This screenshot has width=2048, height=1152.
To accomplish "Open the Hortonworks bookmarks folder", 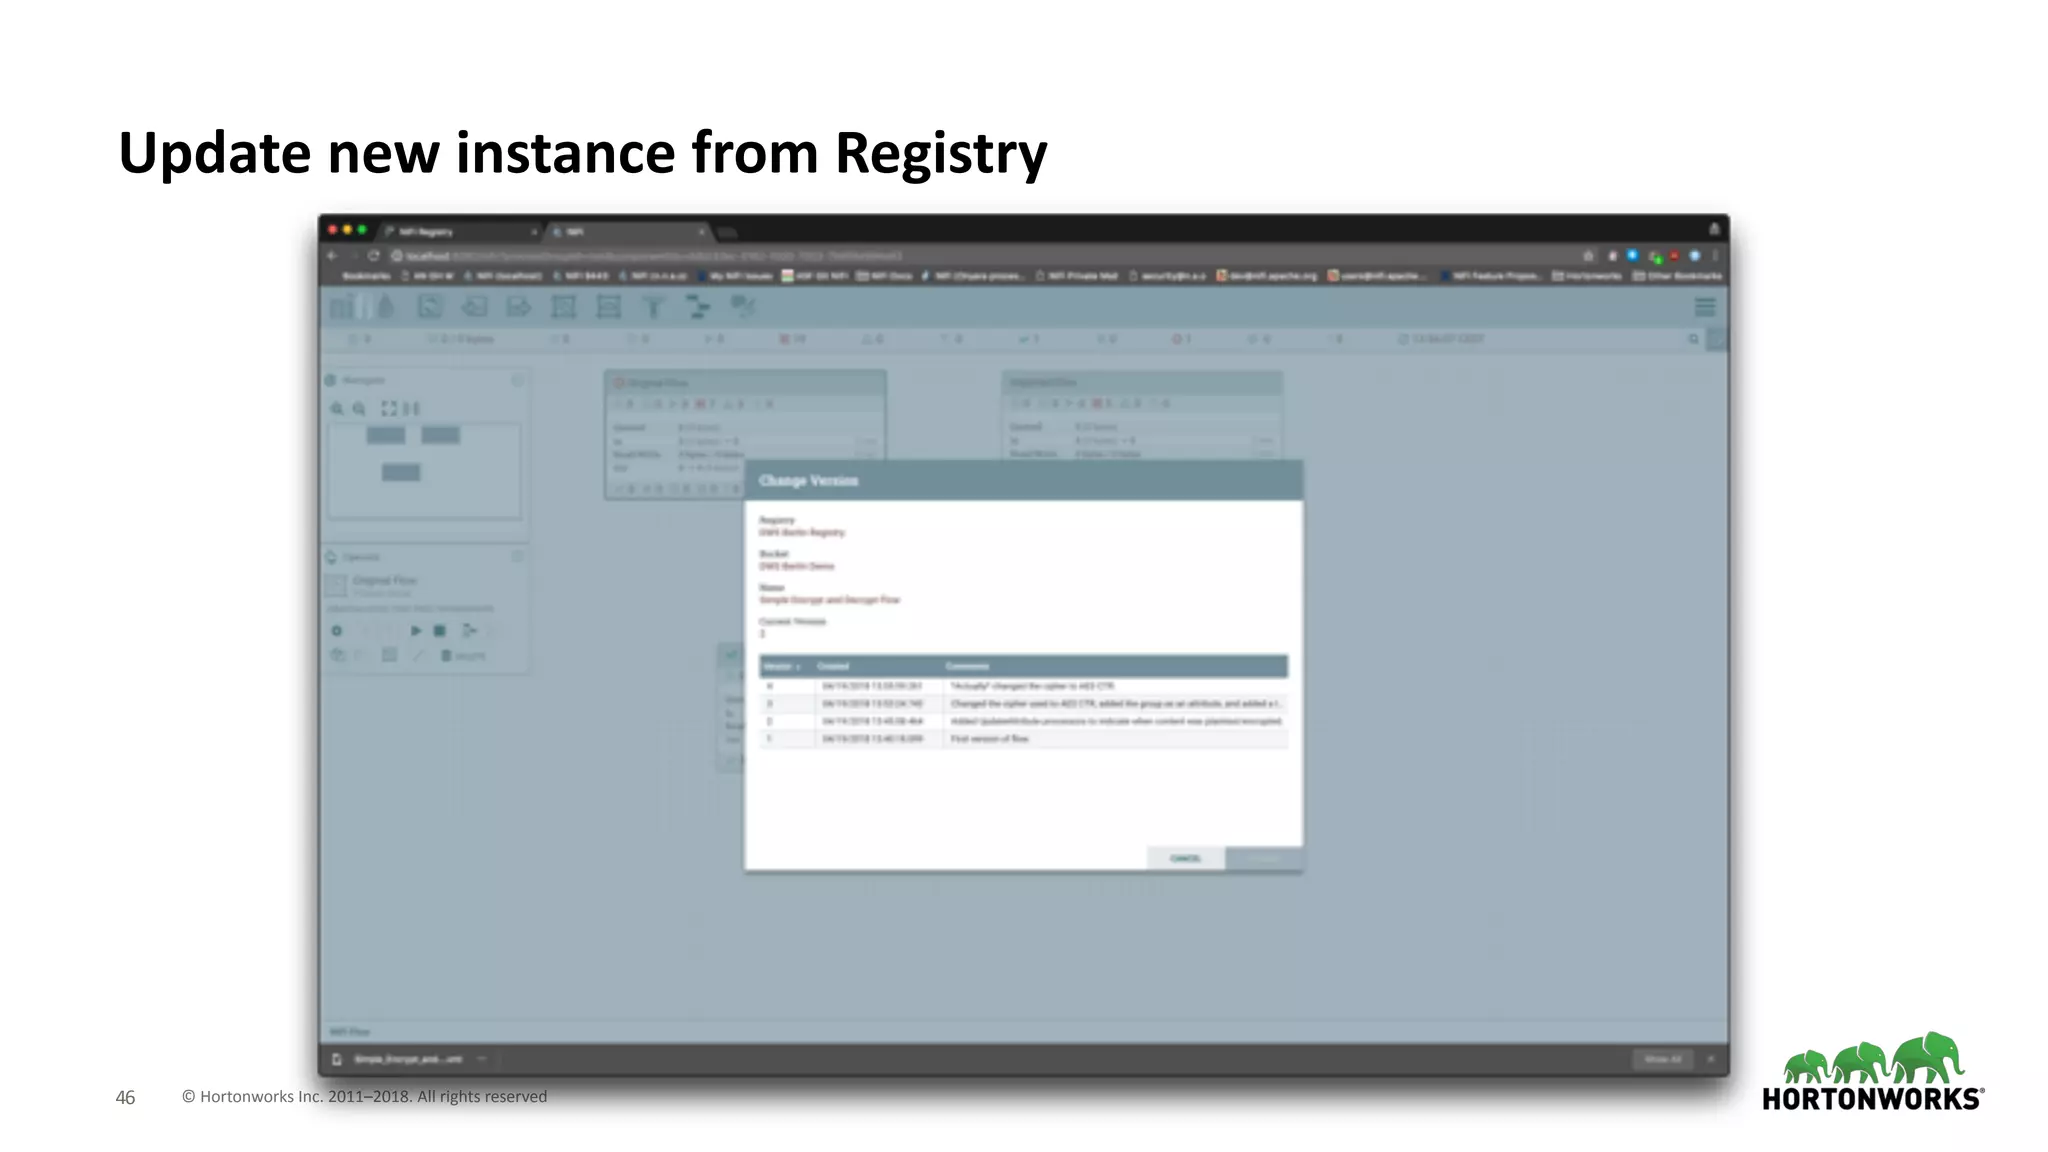I will 1586,276.
